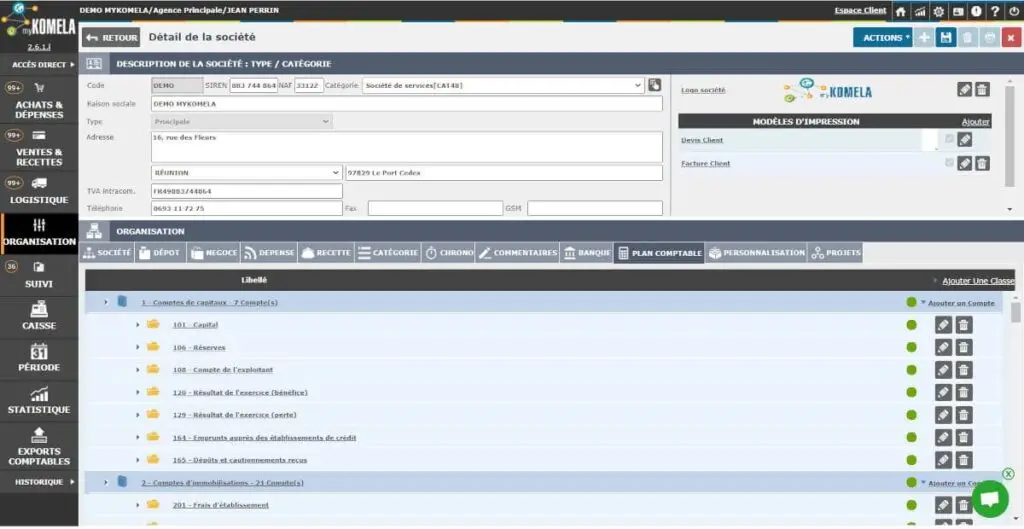Edit account 101 - Capital pencil icon
This screenshot has width=1024, height=529.
point(943,325)
